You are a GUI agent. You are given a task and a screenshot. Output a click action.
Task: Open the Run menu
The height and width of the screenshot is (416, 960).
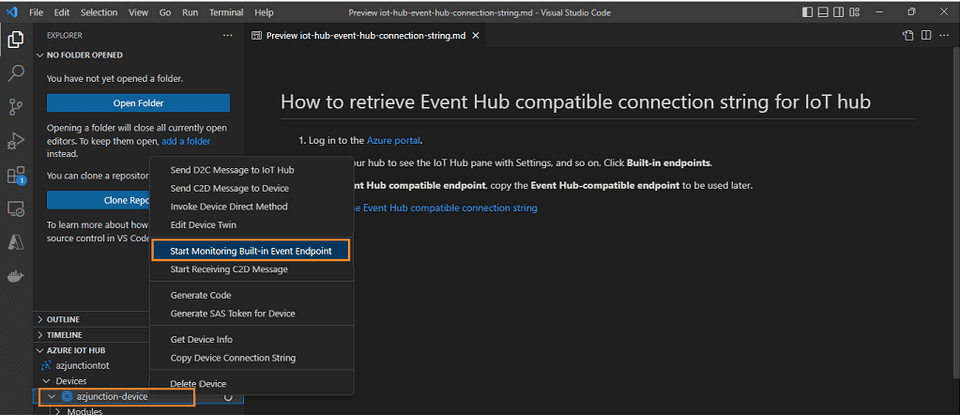tap(190, 12)
